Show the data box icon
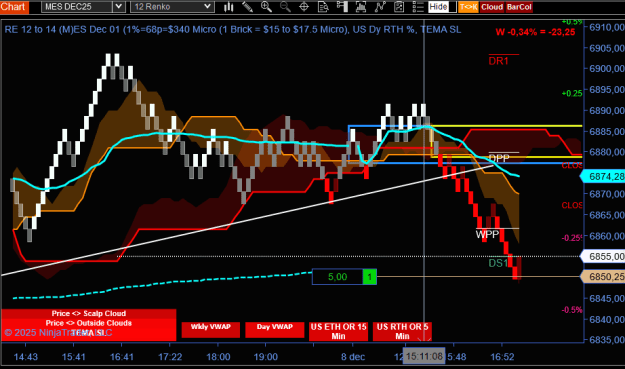 click(323, 7)
